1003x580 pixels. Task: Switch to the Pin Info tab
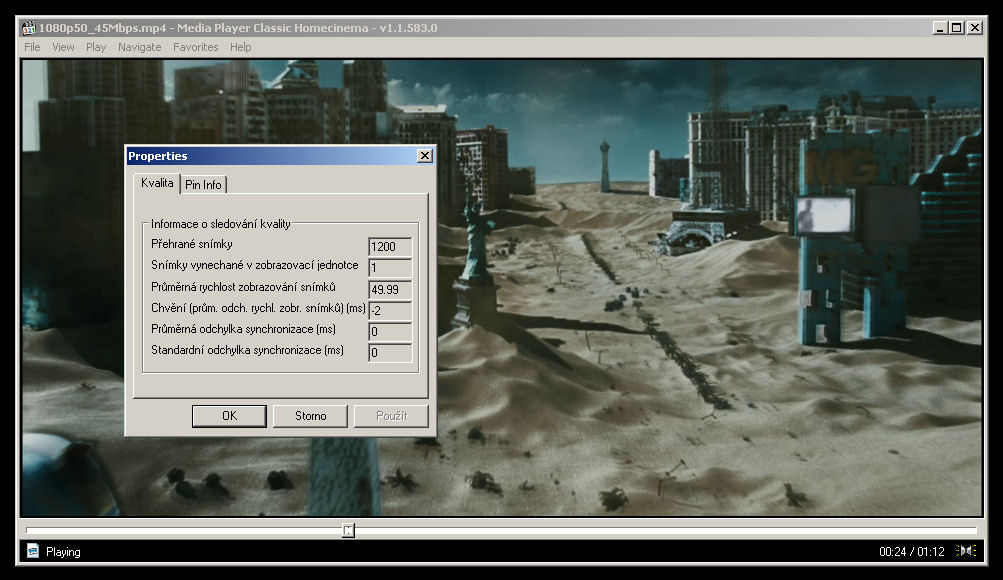pyautogui.click(x=203, y=185)
